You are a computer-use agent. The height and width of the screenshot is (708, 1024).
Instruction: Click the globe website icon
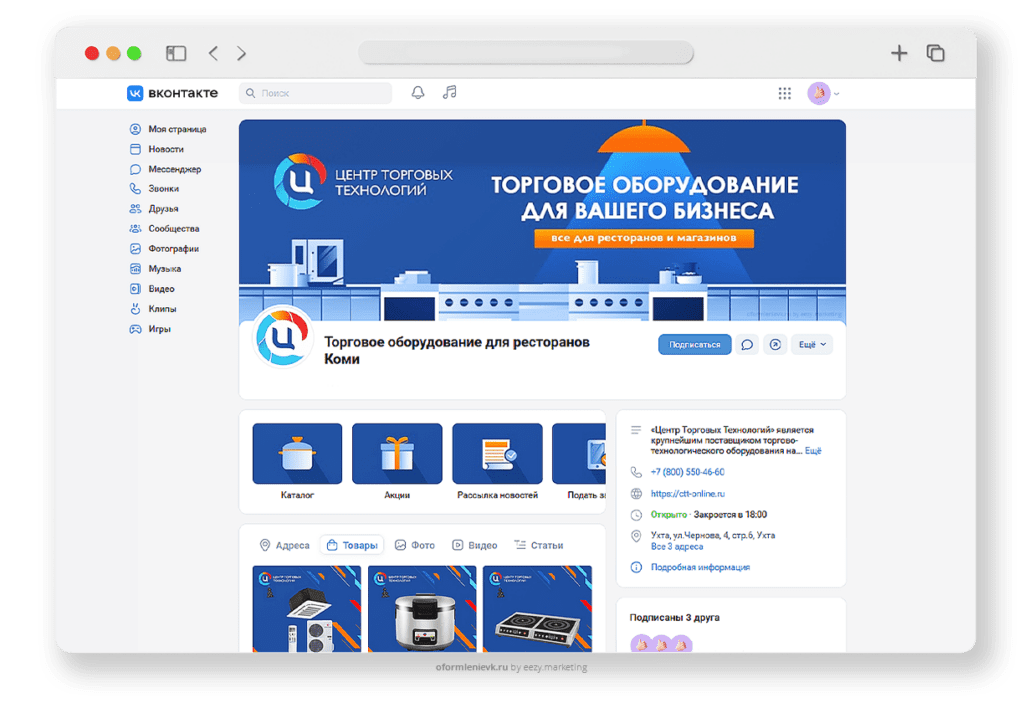(636, 494)
